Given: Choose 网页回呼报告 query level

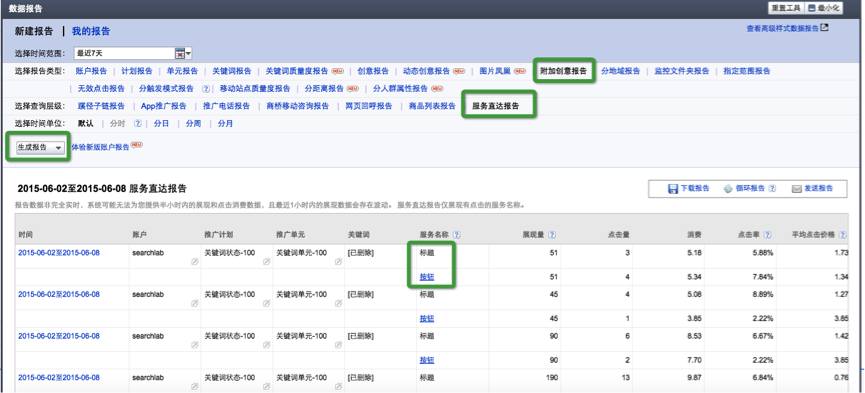Looking at the screenshot, I should tap(369, 106).
